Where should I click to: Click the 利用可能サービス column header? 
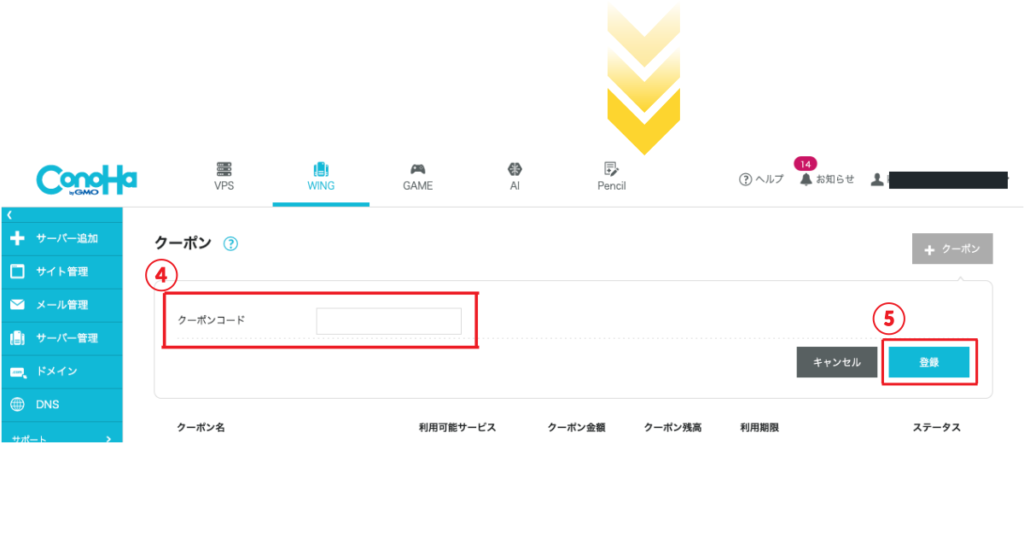(x=457, y=427)
